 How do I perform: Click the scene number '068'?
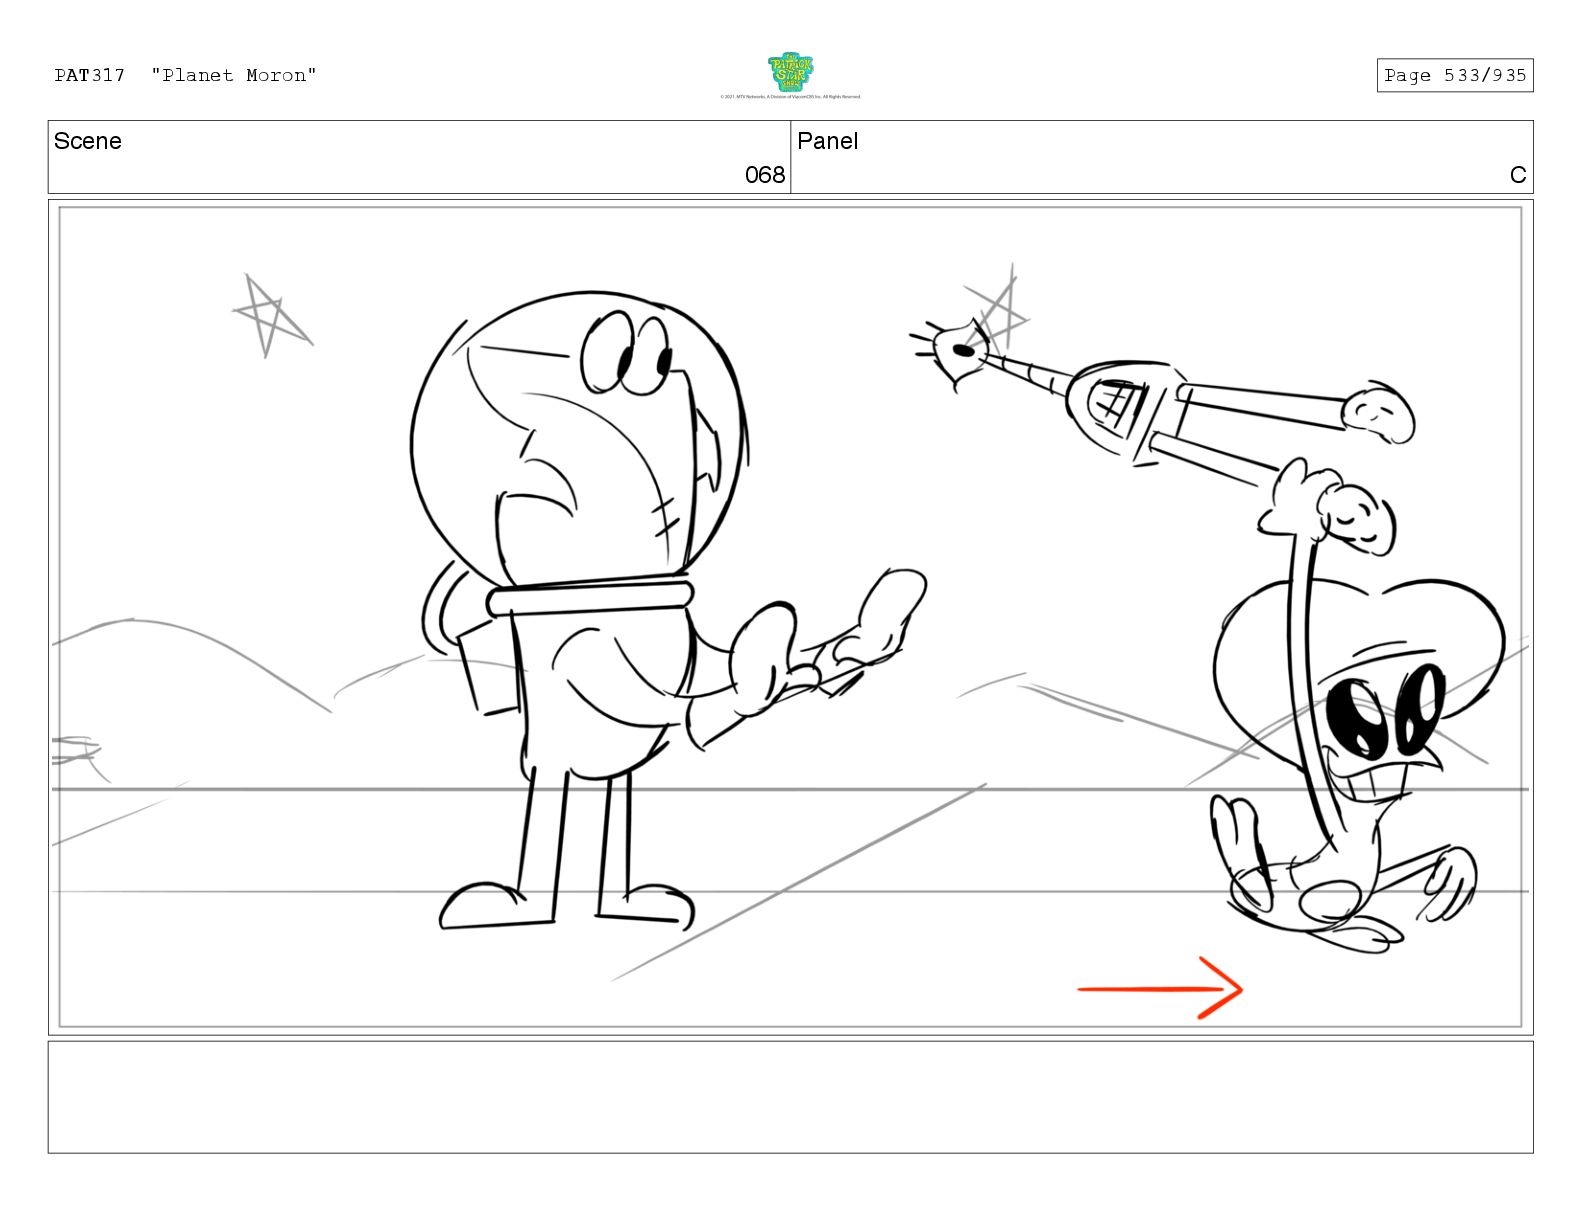point(765,175)
